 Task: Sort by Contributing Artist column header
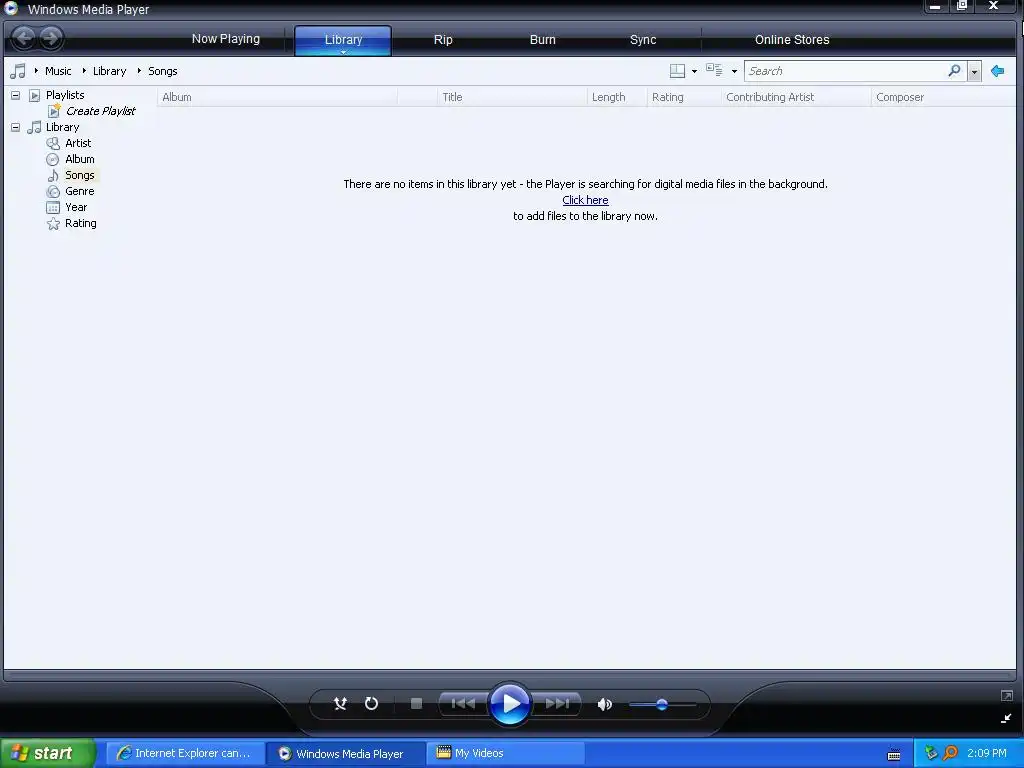pos(796,97)
